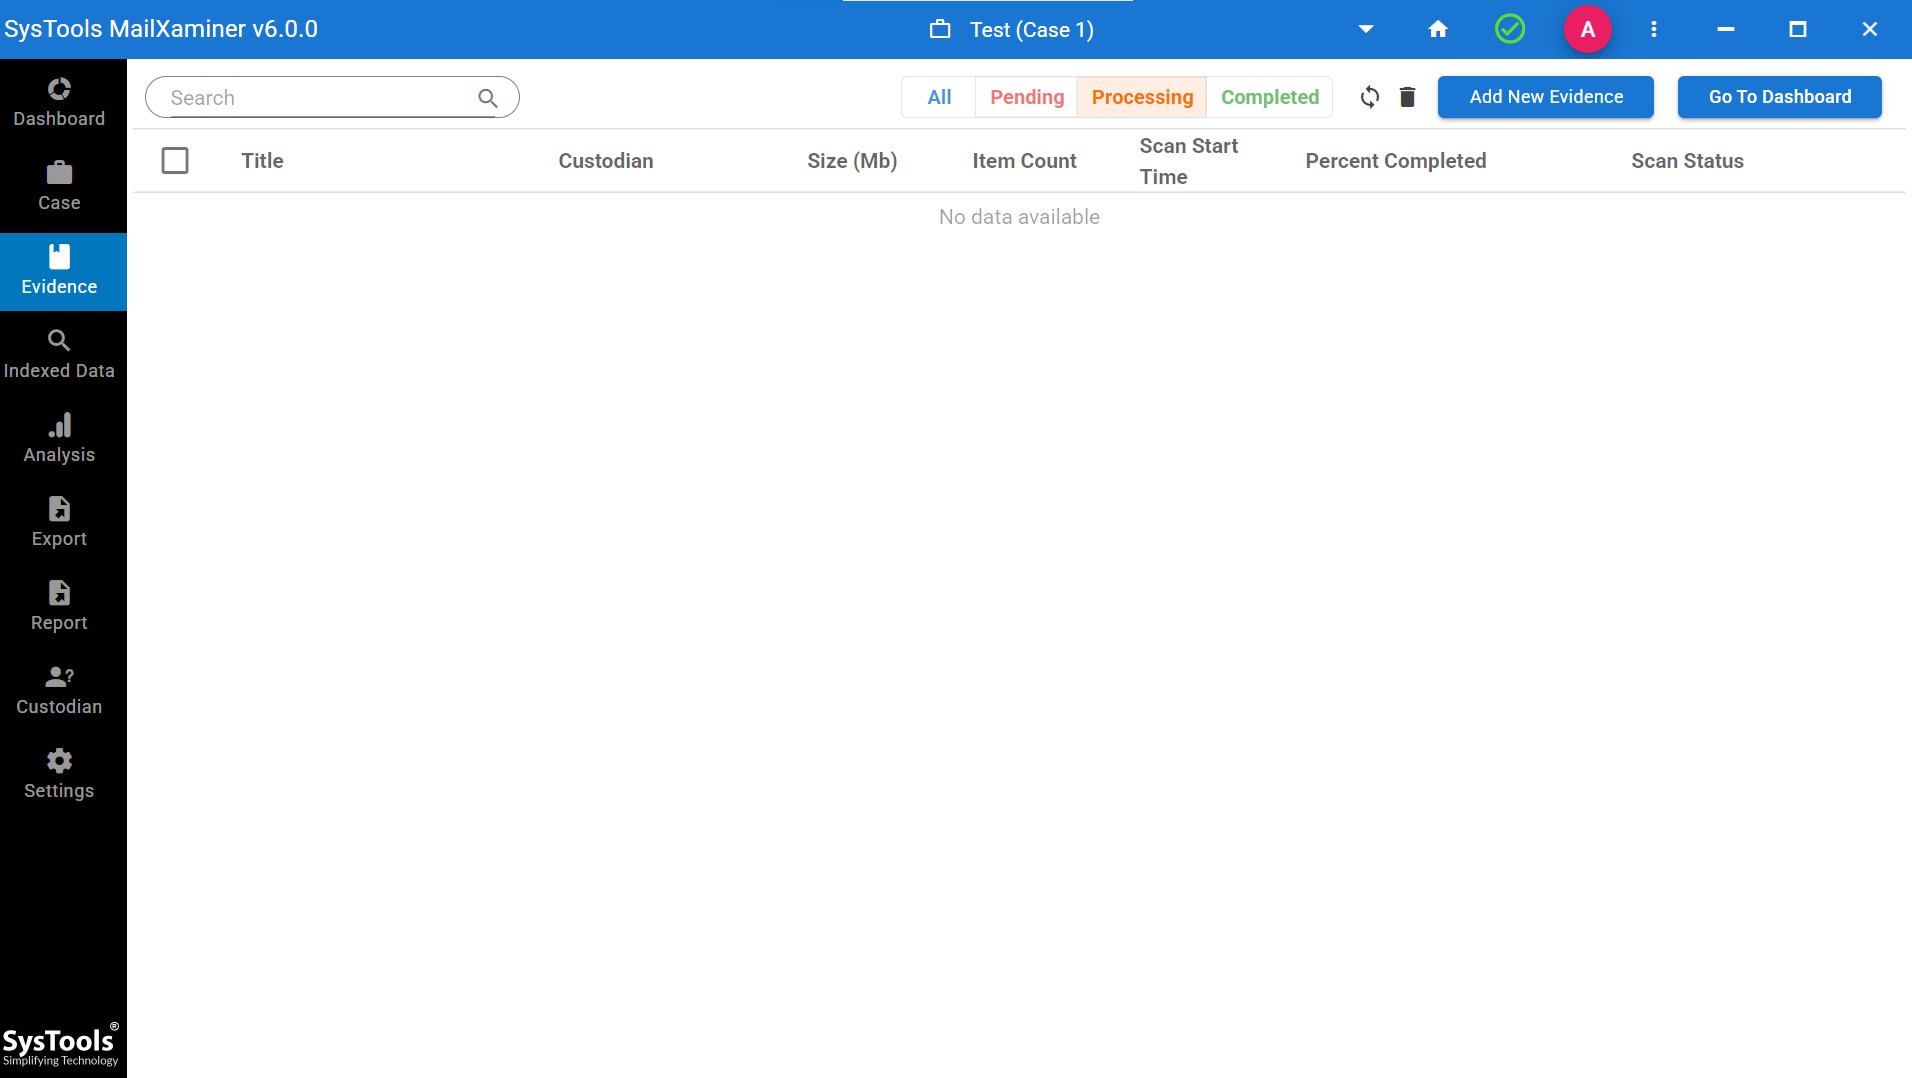Go to the Case section
Viewport: 1912px width, 1078px height.
[59, 187]
